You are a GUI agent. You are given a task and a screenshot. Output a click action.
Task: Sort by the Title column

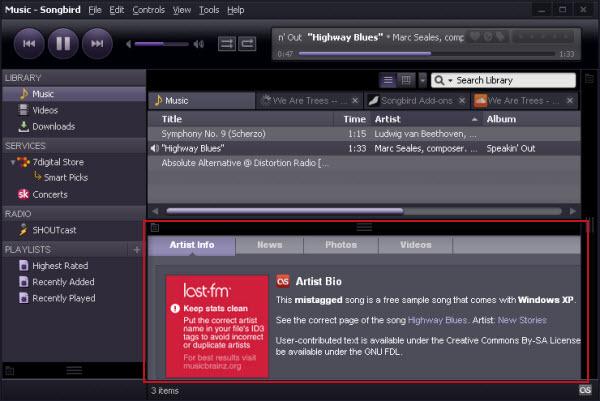[241, 119]
